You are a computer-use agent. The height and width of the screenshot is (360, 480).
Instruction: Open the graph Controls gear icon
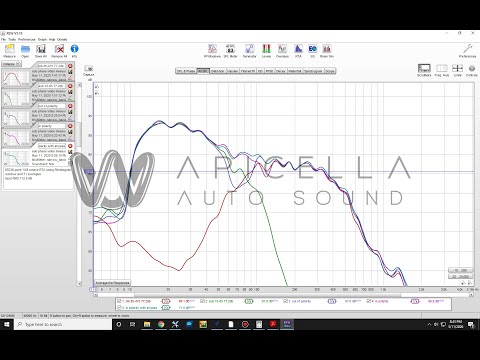click(472, 70)
